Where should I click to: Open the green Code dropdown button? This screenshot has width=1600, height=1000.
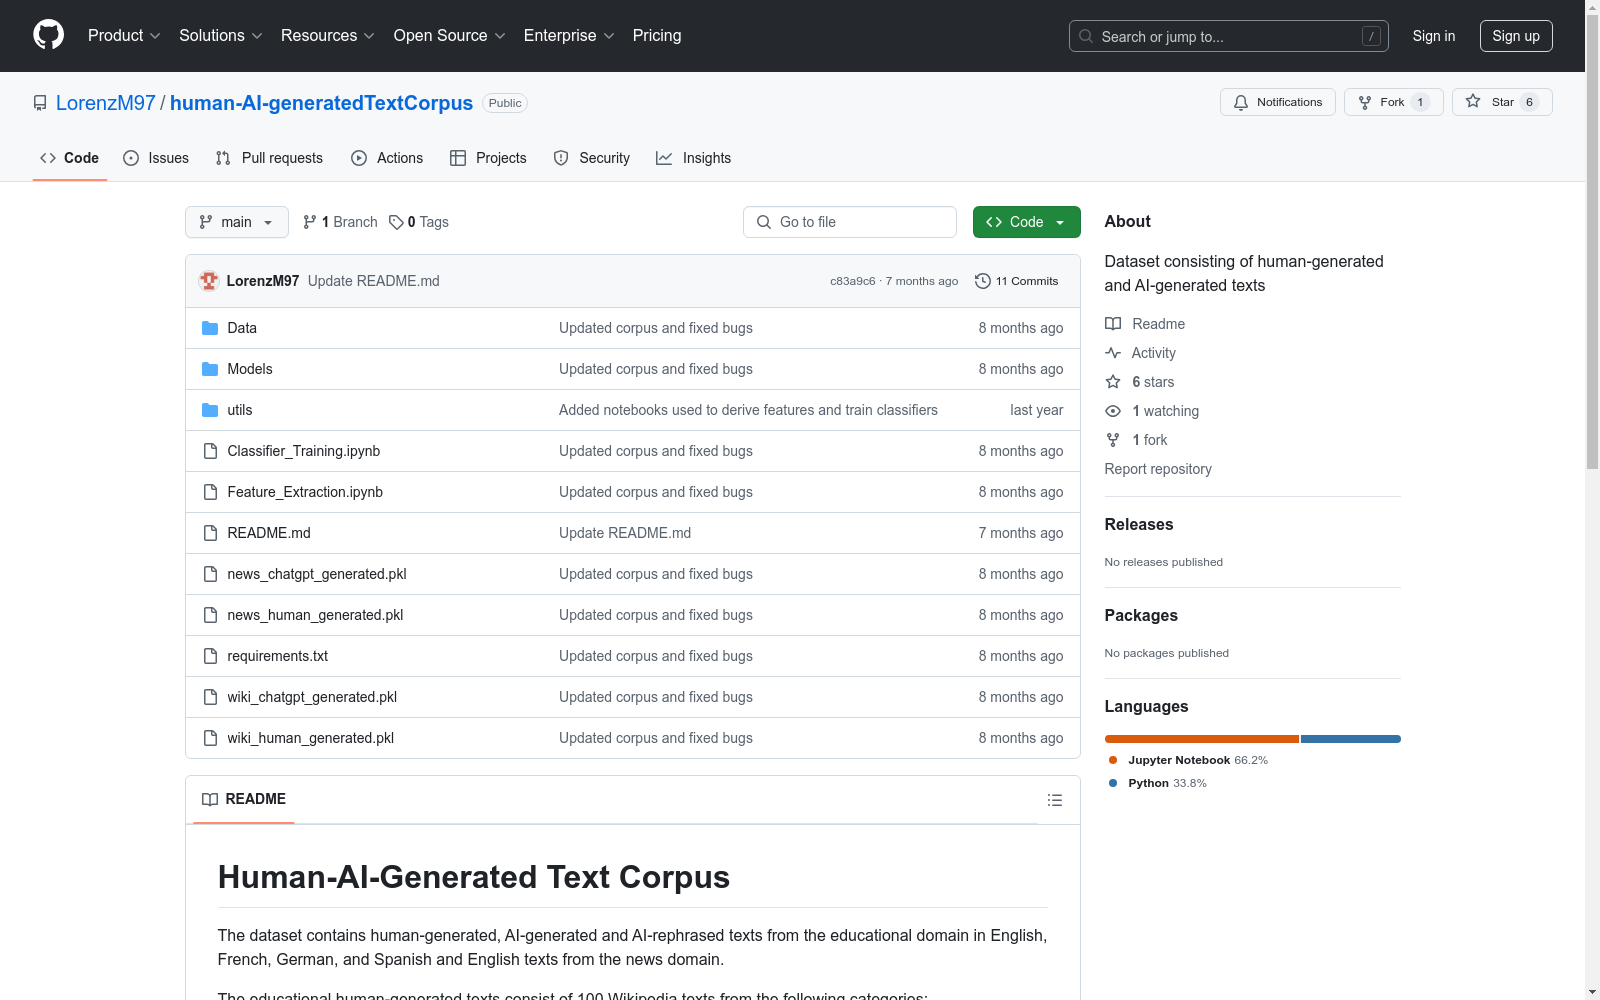(x=1026, y=222)
